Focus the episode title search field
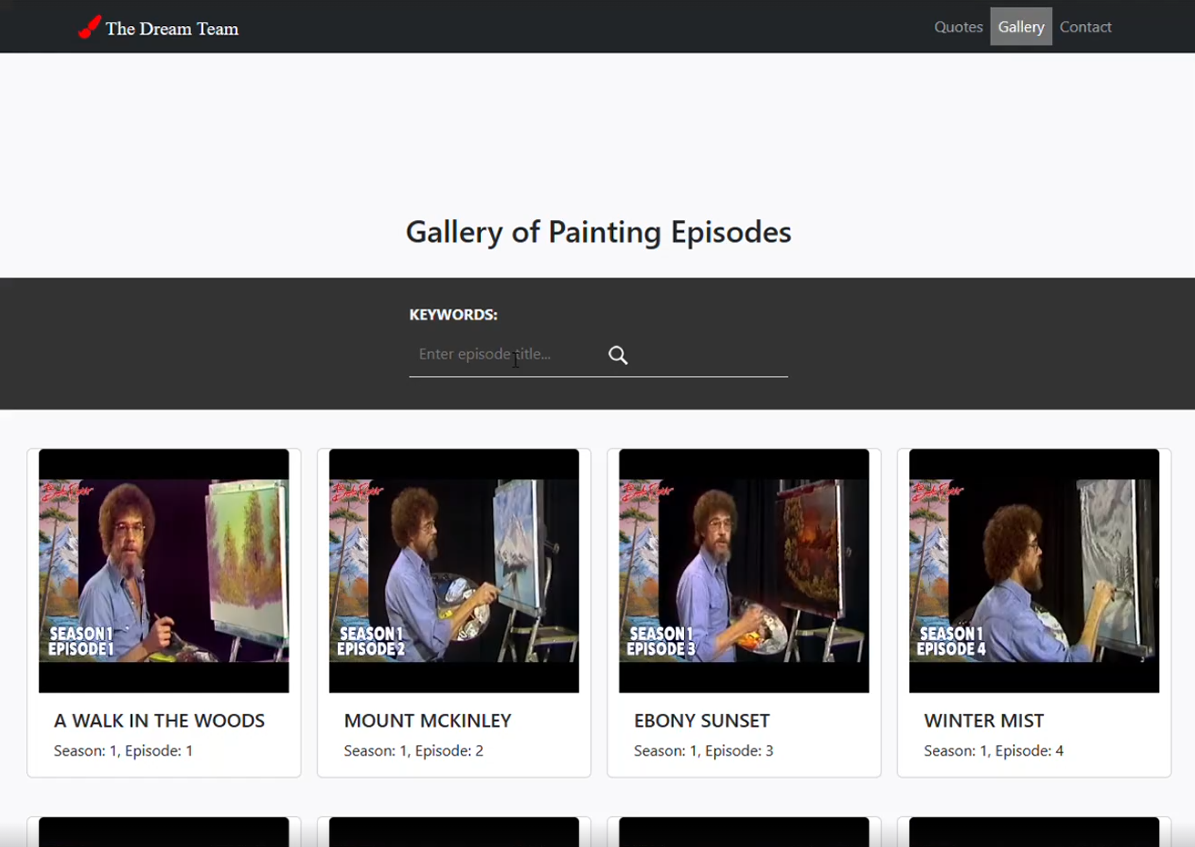This screenshot has width=1195, height=847. click(x=507, y=355)
